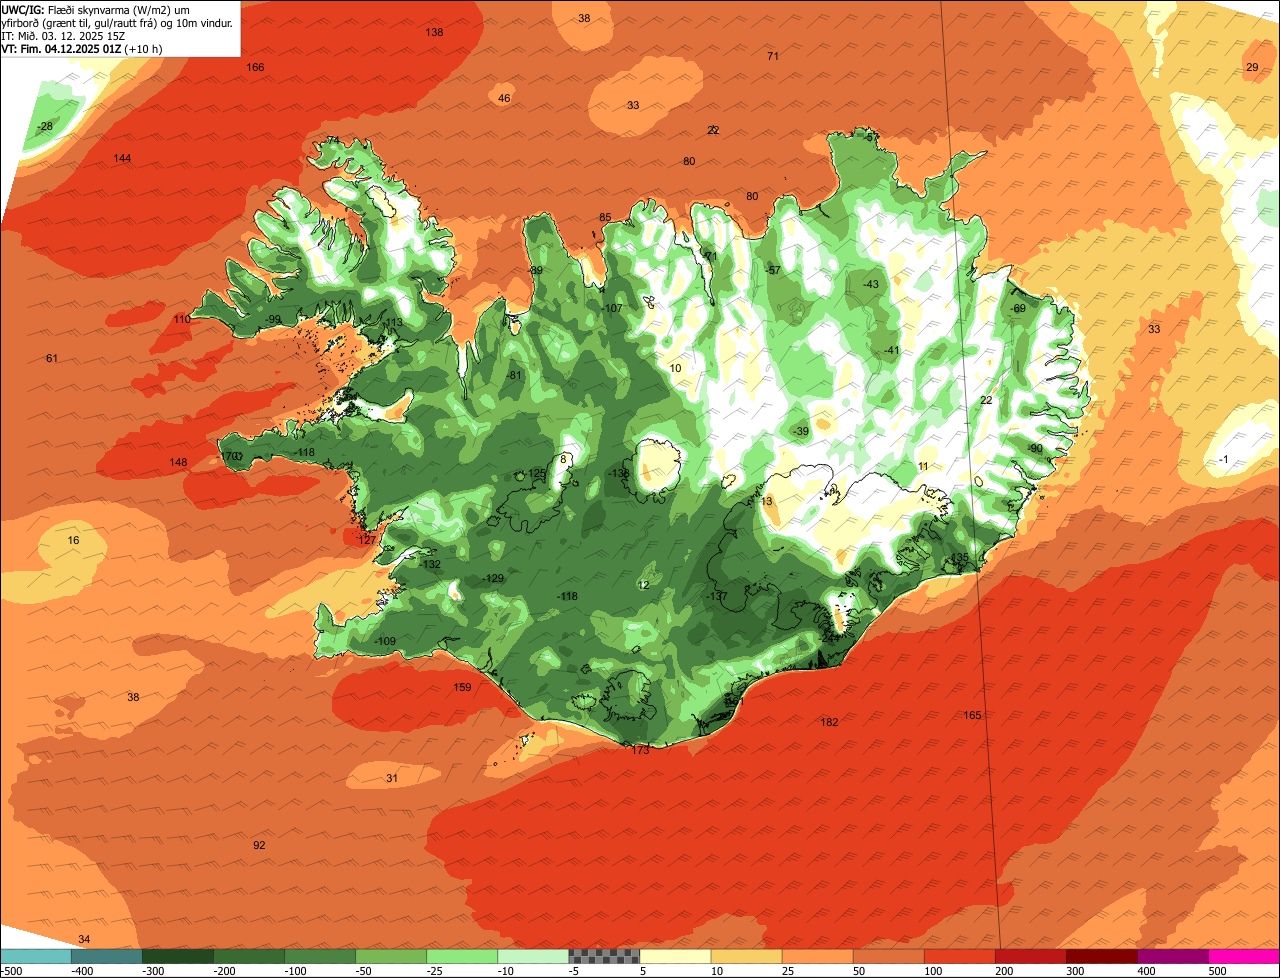The height and width of the screenshot is (978, 1280).
Task: Select the legend swatch between 5 and 10
Action: click(675, 956)
